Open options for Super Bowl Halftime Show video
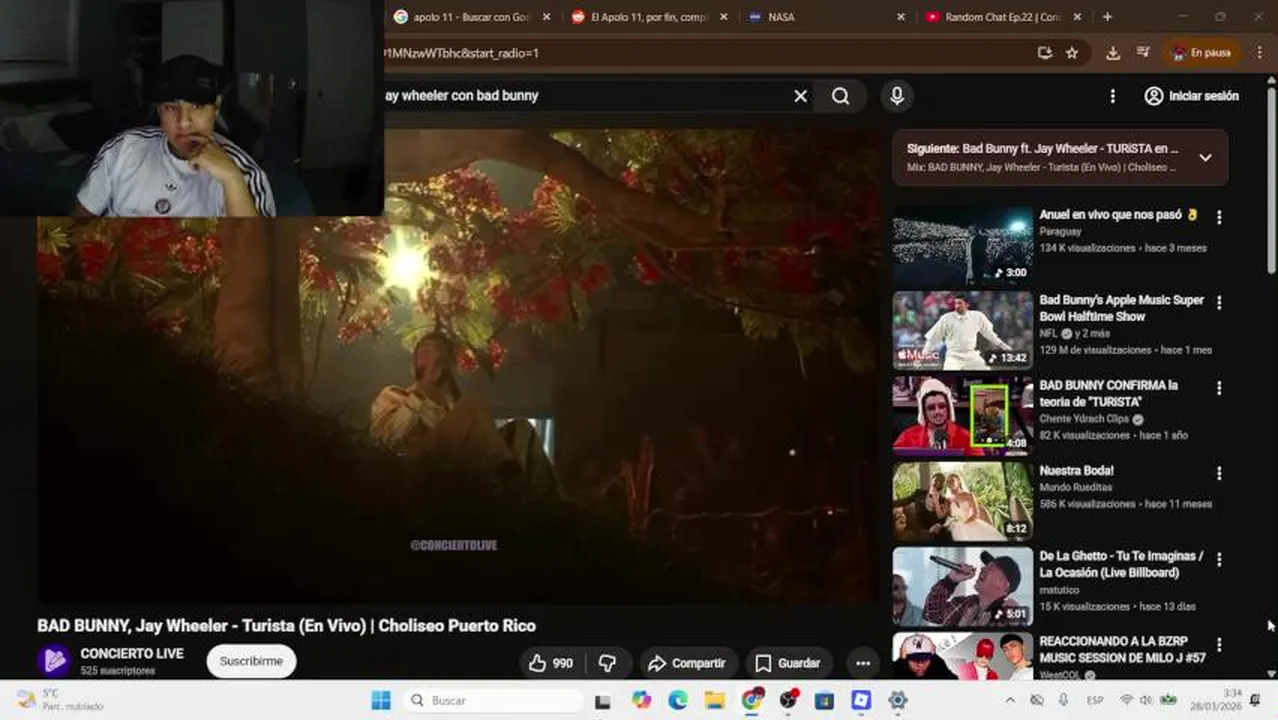Viewport: 1278px width, 720px height. [x=1218, y=302]
